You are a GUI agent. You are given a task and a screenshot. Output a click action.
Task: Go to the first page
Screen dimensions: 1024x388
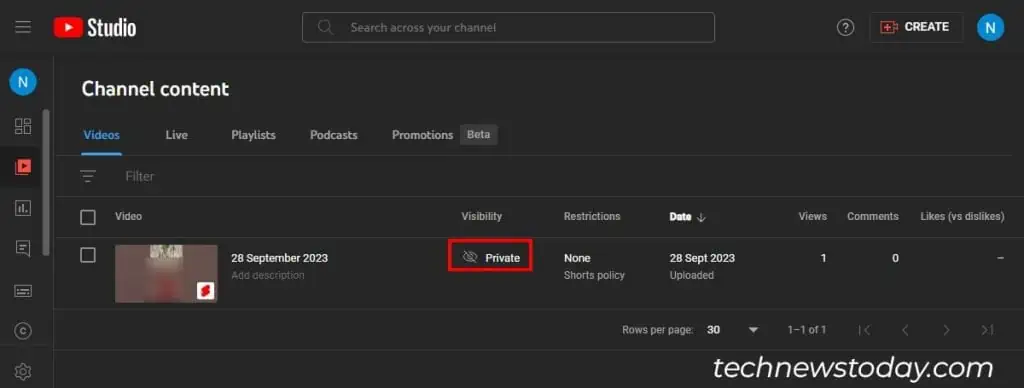[x=864, y=330]
